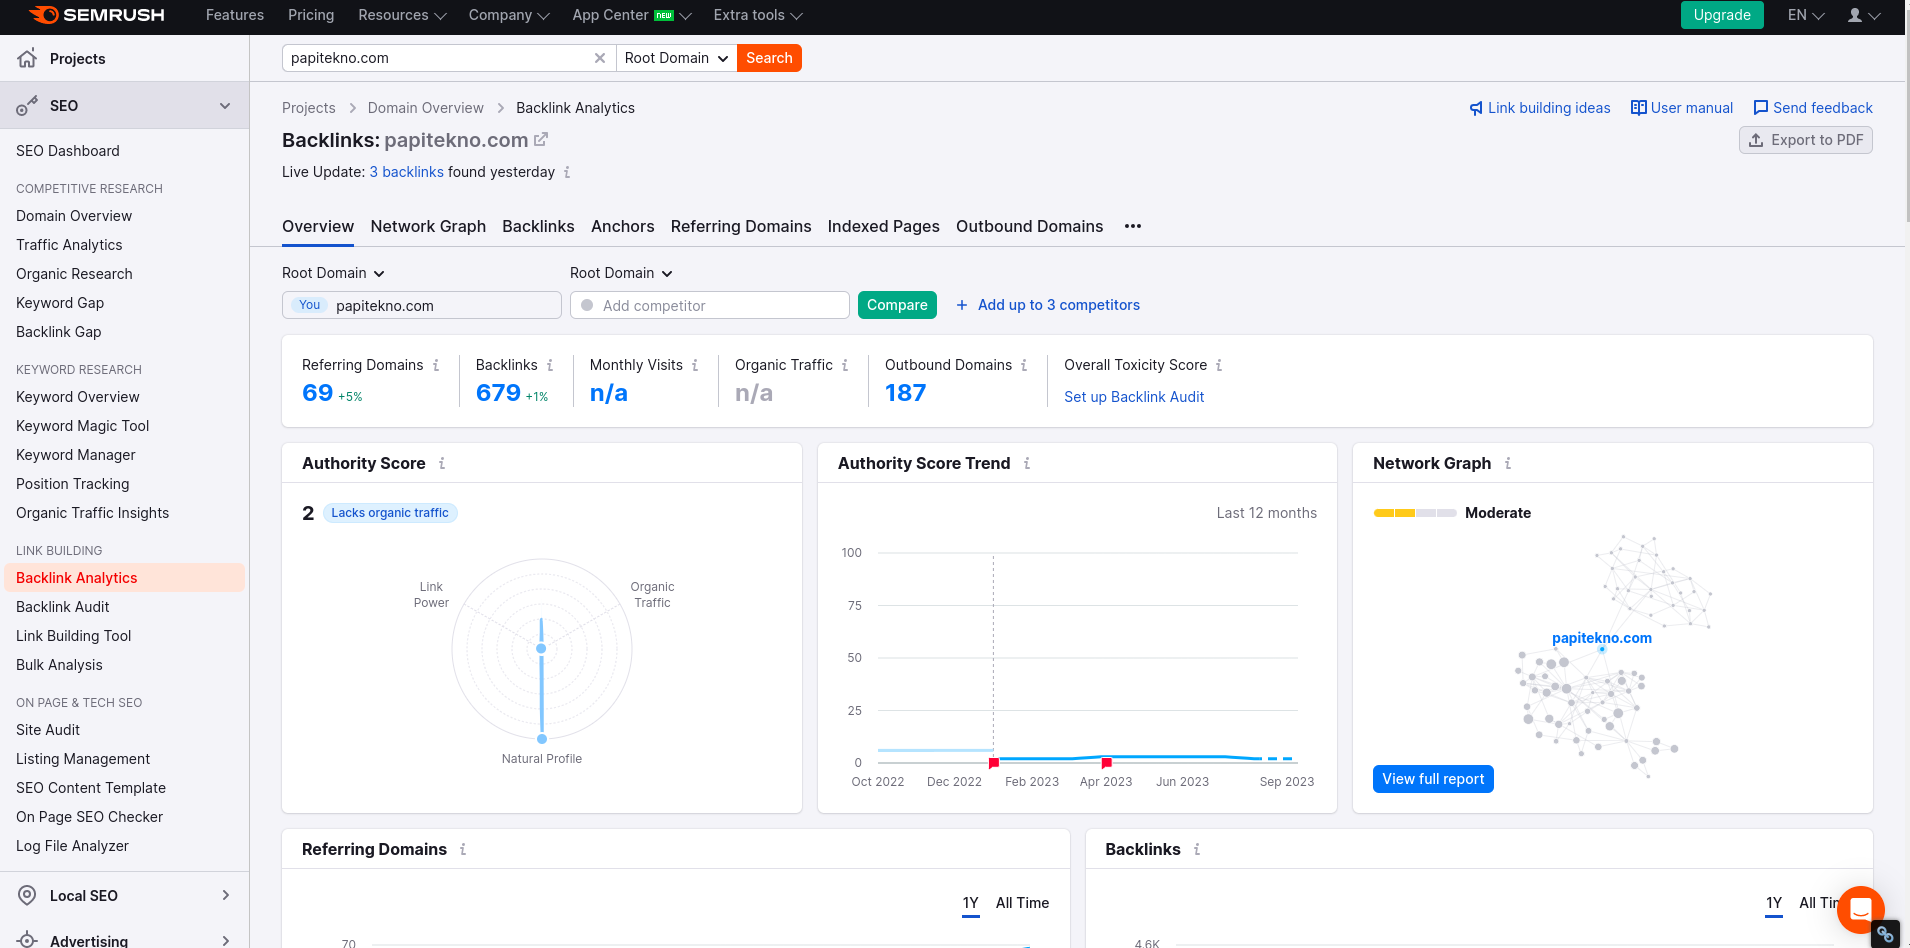1910x948 pixels.
Task: Switch to Indexed Pages tab
Action: click(883, 226)
